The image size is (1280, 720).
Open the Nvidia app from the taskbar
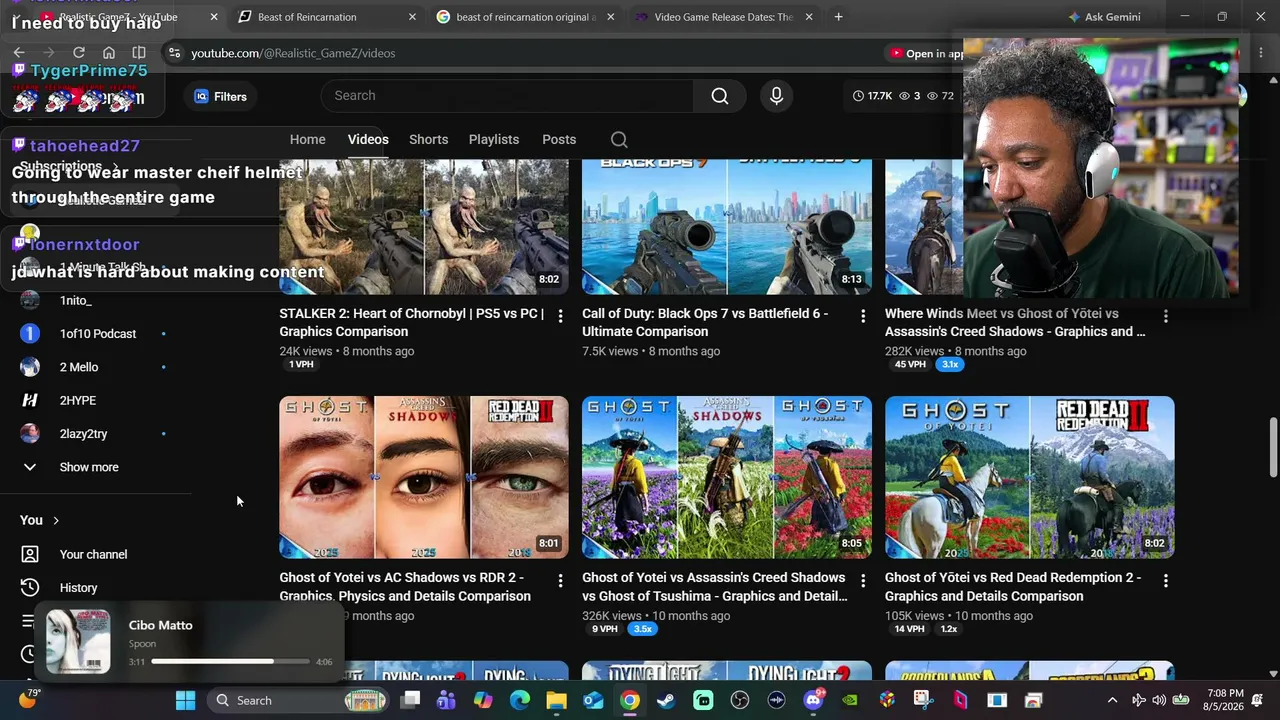[850, 700]
